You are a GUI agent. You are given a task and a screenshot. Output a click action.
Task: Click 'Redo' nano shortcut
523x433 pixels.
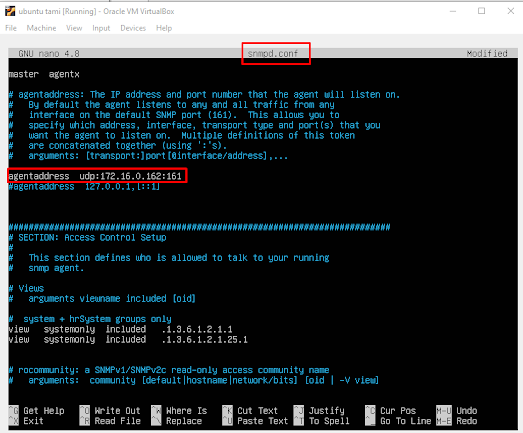click(457, 421)
